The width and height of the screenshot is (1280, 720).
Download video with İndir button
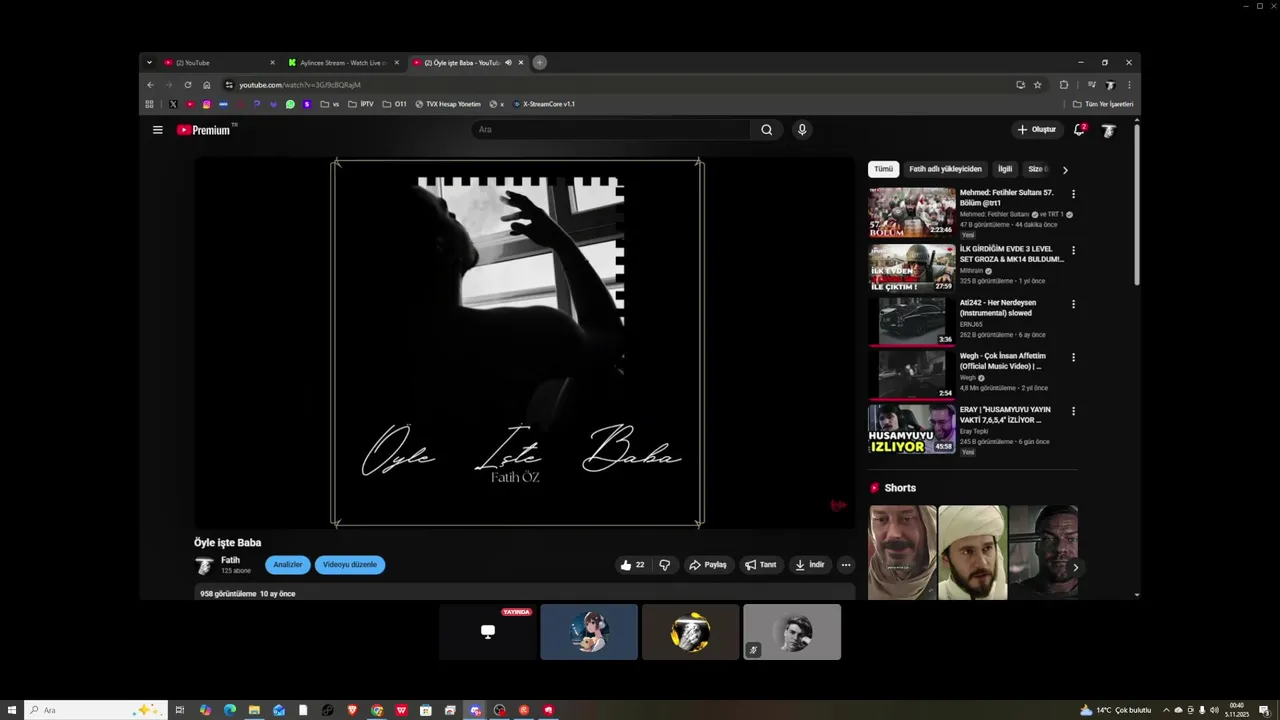click(810, 565)
